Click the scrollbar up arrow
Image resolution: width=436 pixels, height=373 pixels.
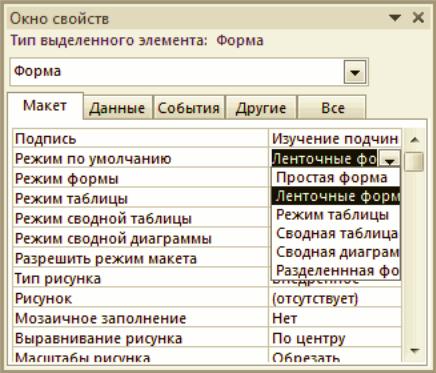pyautogui.click(x=414, y=140)
